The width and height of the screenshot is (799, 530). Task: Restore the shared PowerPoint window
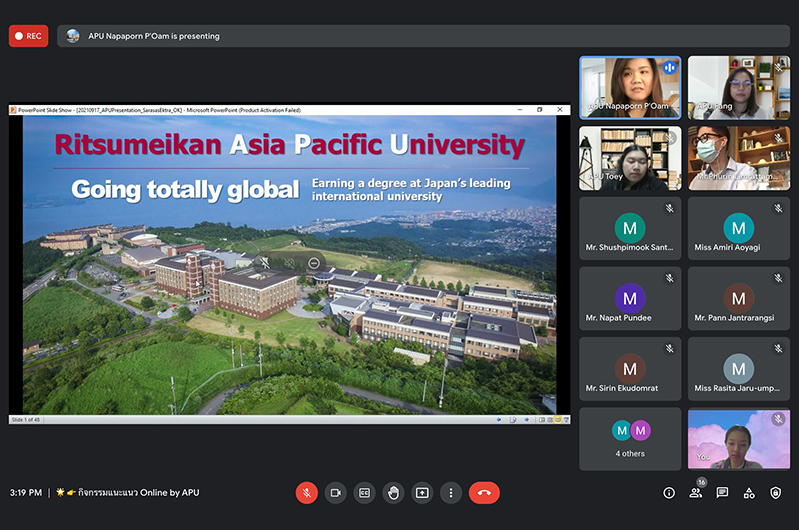pyautogui.click(x=540, y=110)
